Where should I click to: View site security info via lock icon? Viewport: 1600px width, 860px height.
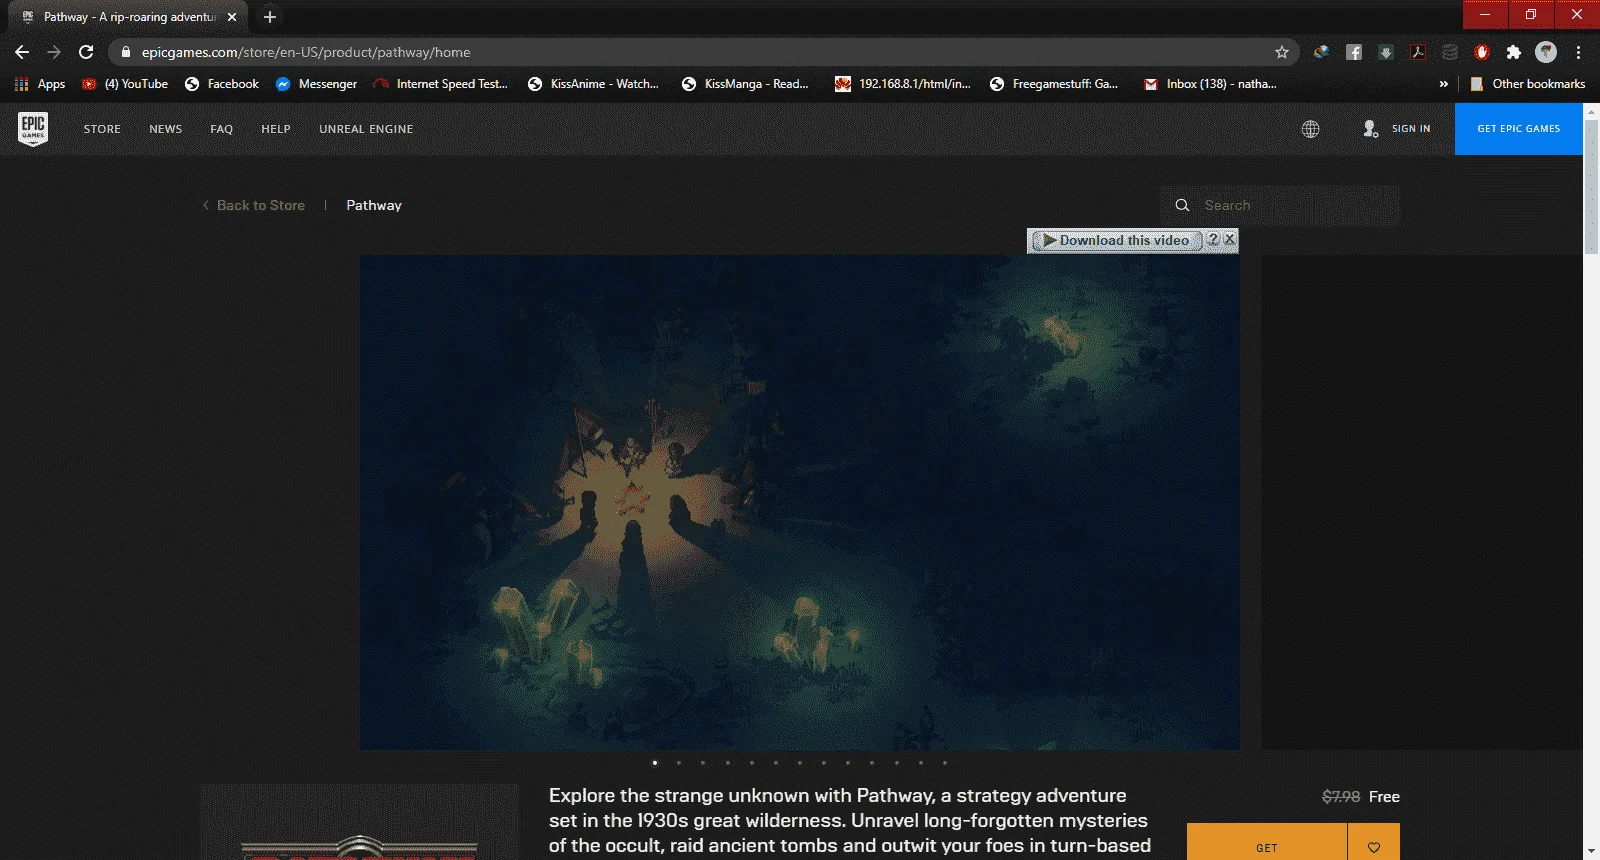point(126,52)
